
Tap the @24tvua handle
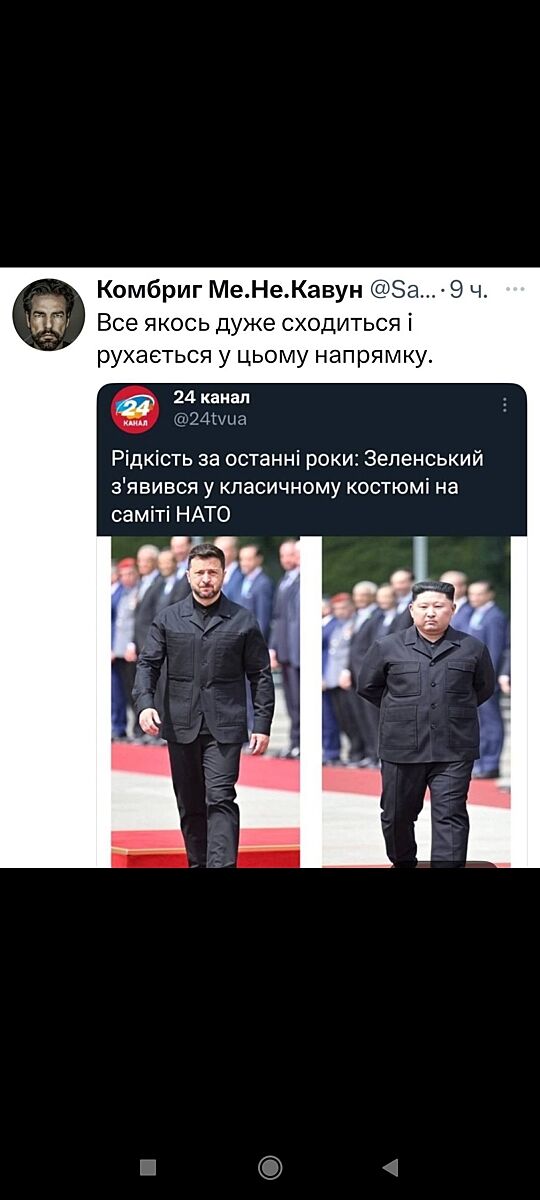click(210, 419)
